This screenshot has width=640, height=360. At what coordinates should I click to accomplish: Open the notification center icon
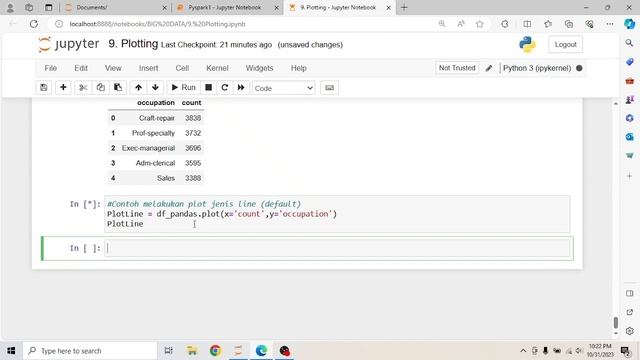(x=625, y=351)
